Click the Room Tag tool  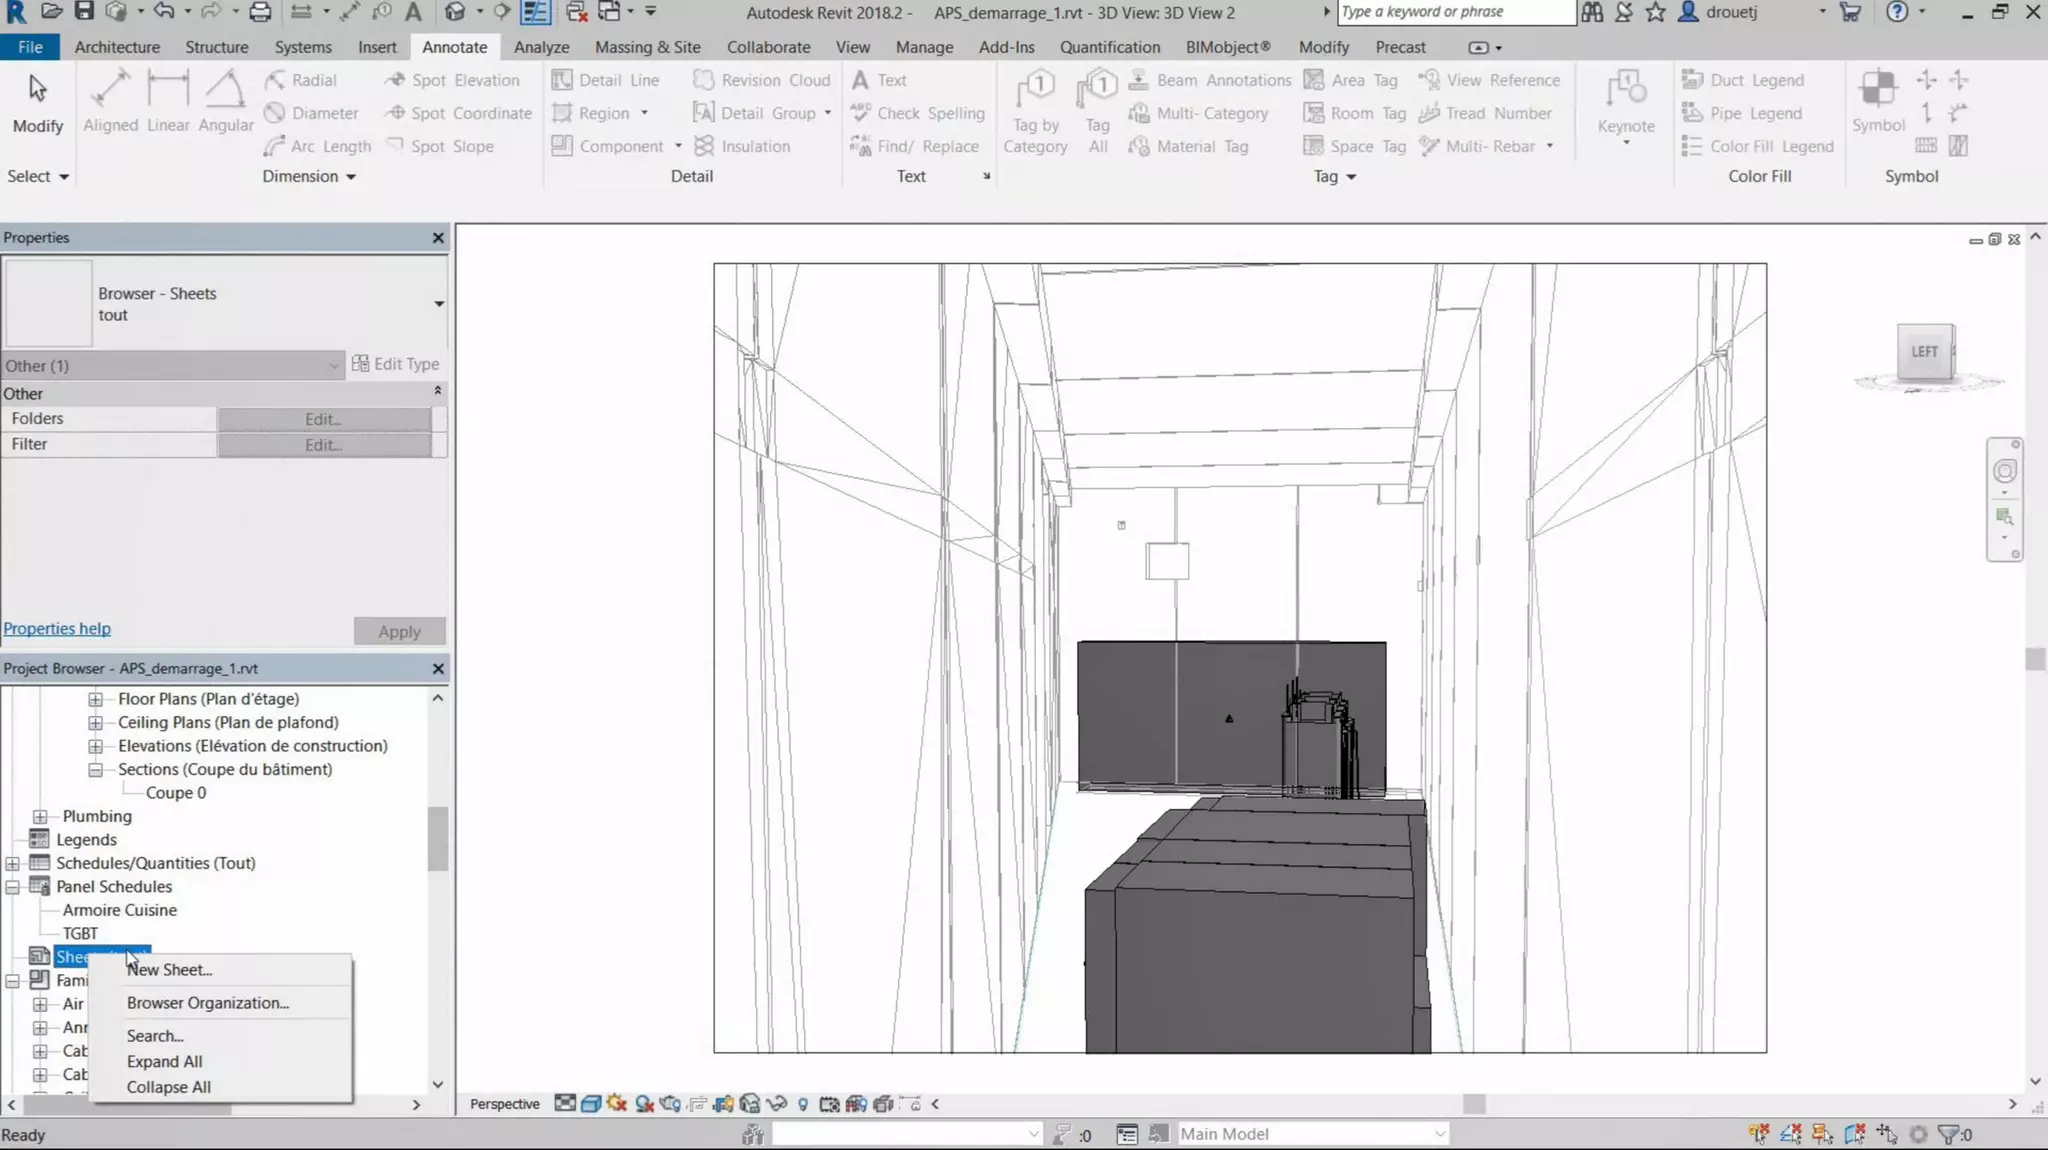pyautogui.click(x=1355, y=113)
